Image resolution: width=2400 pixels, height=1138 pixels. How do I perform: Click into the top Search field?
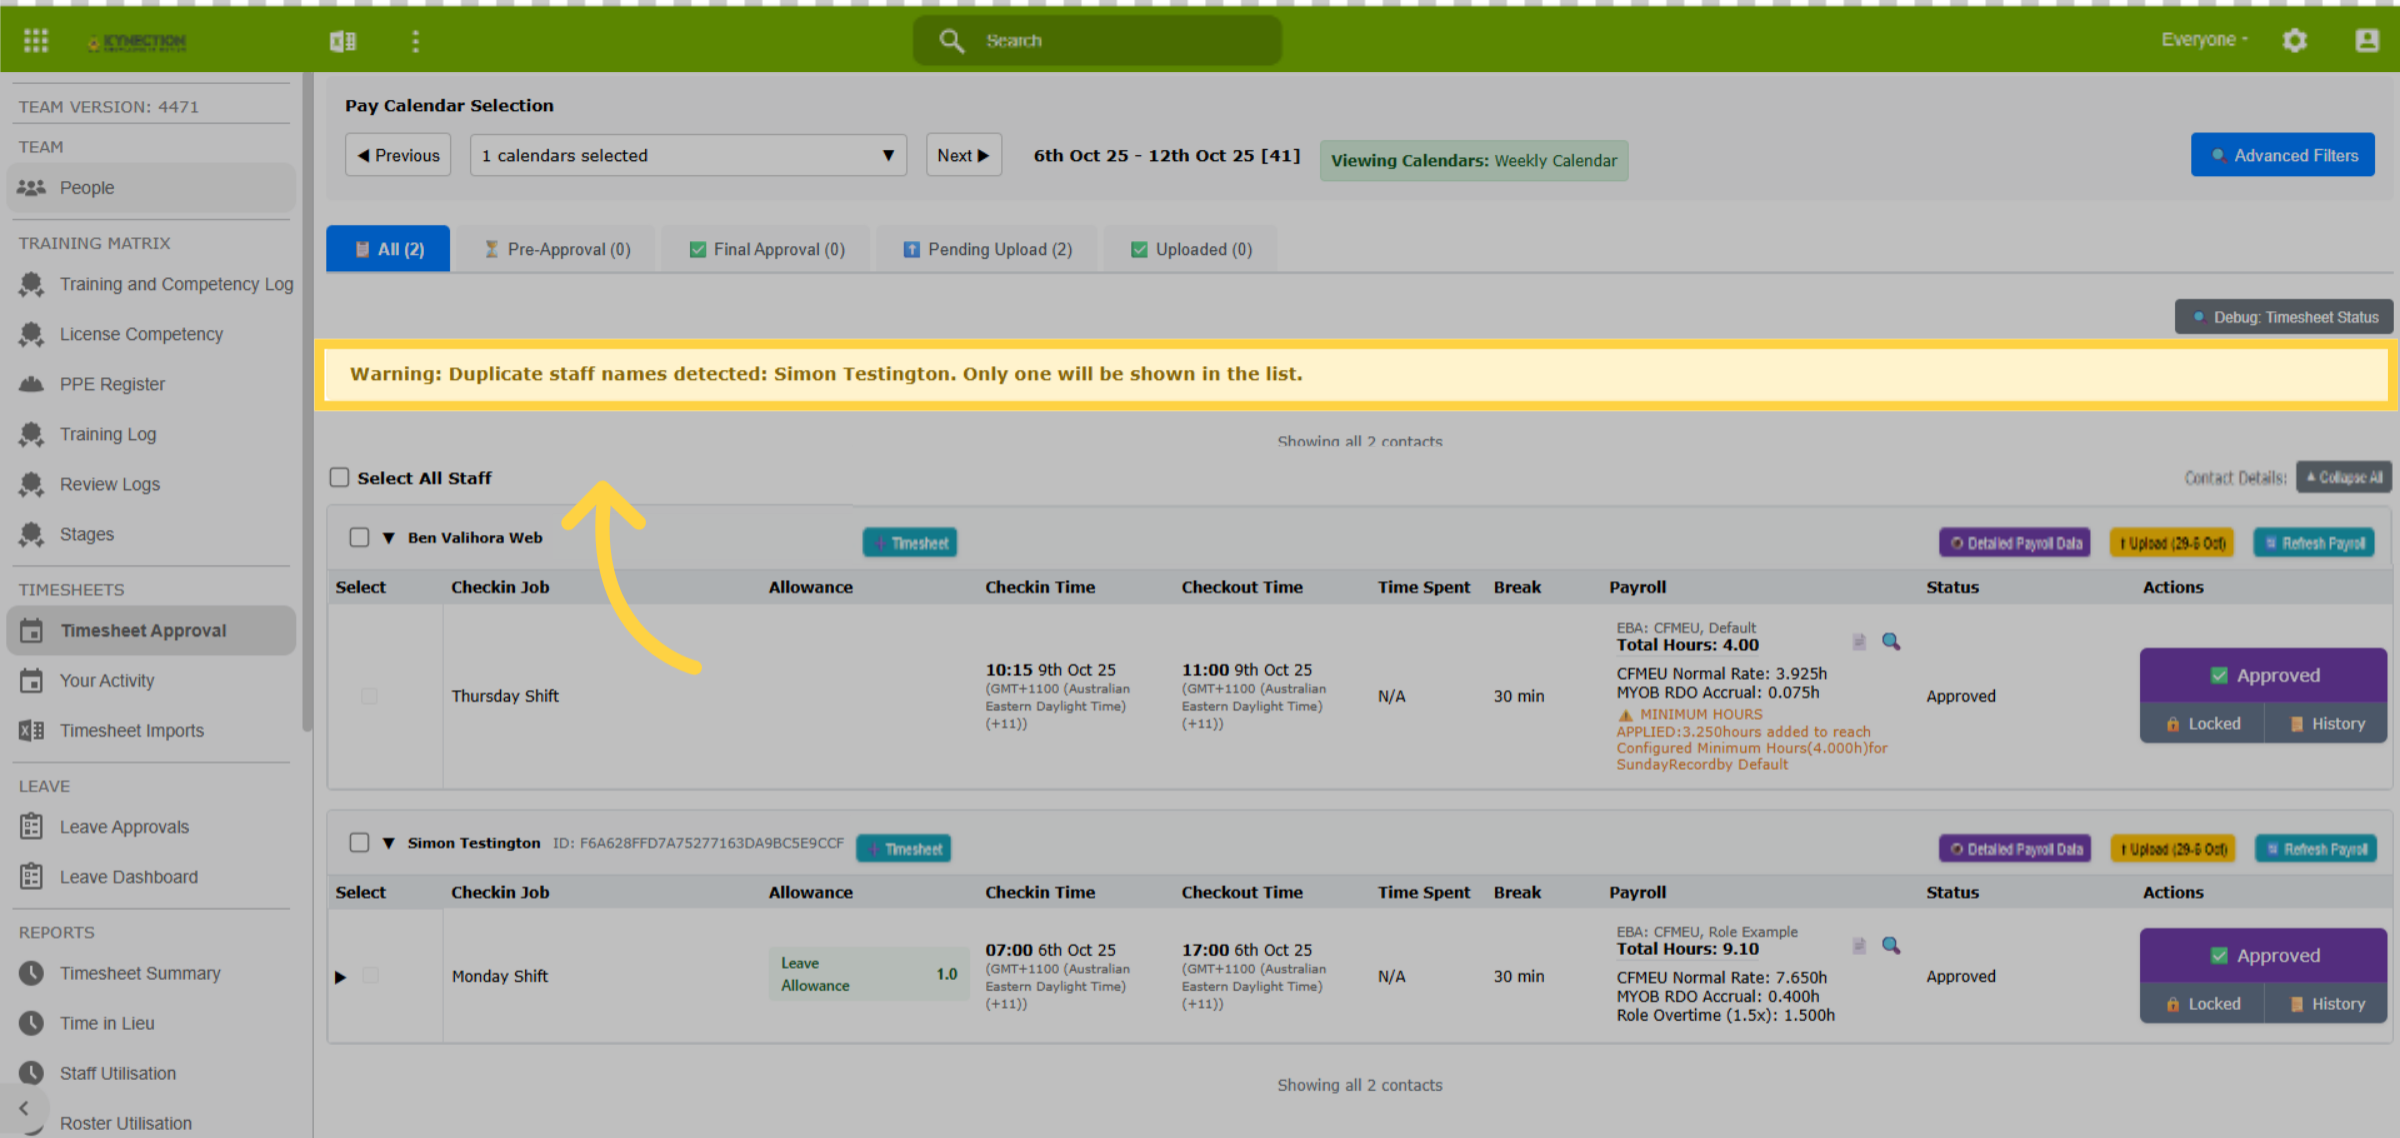point(1097,40)
